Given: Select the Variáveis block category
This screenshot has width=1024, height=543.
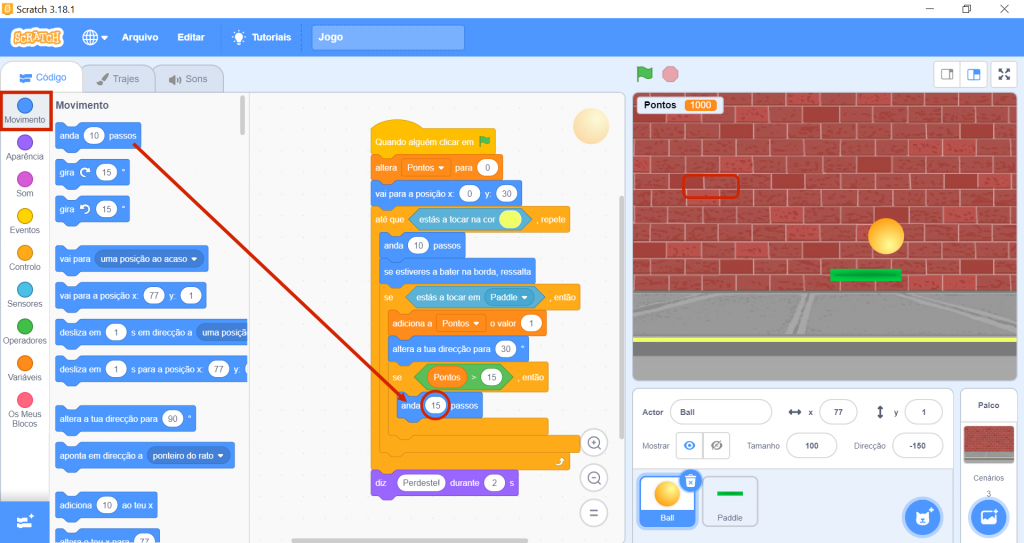Looking at the screenshot, I should coord(25,368).
